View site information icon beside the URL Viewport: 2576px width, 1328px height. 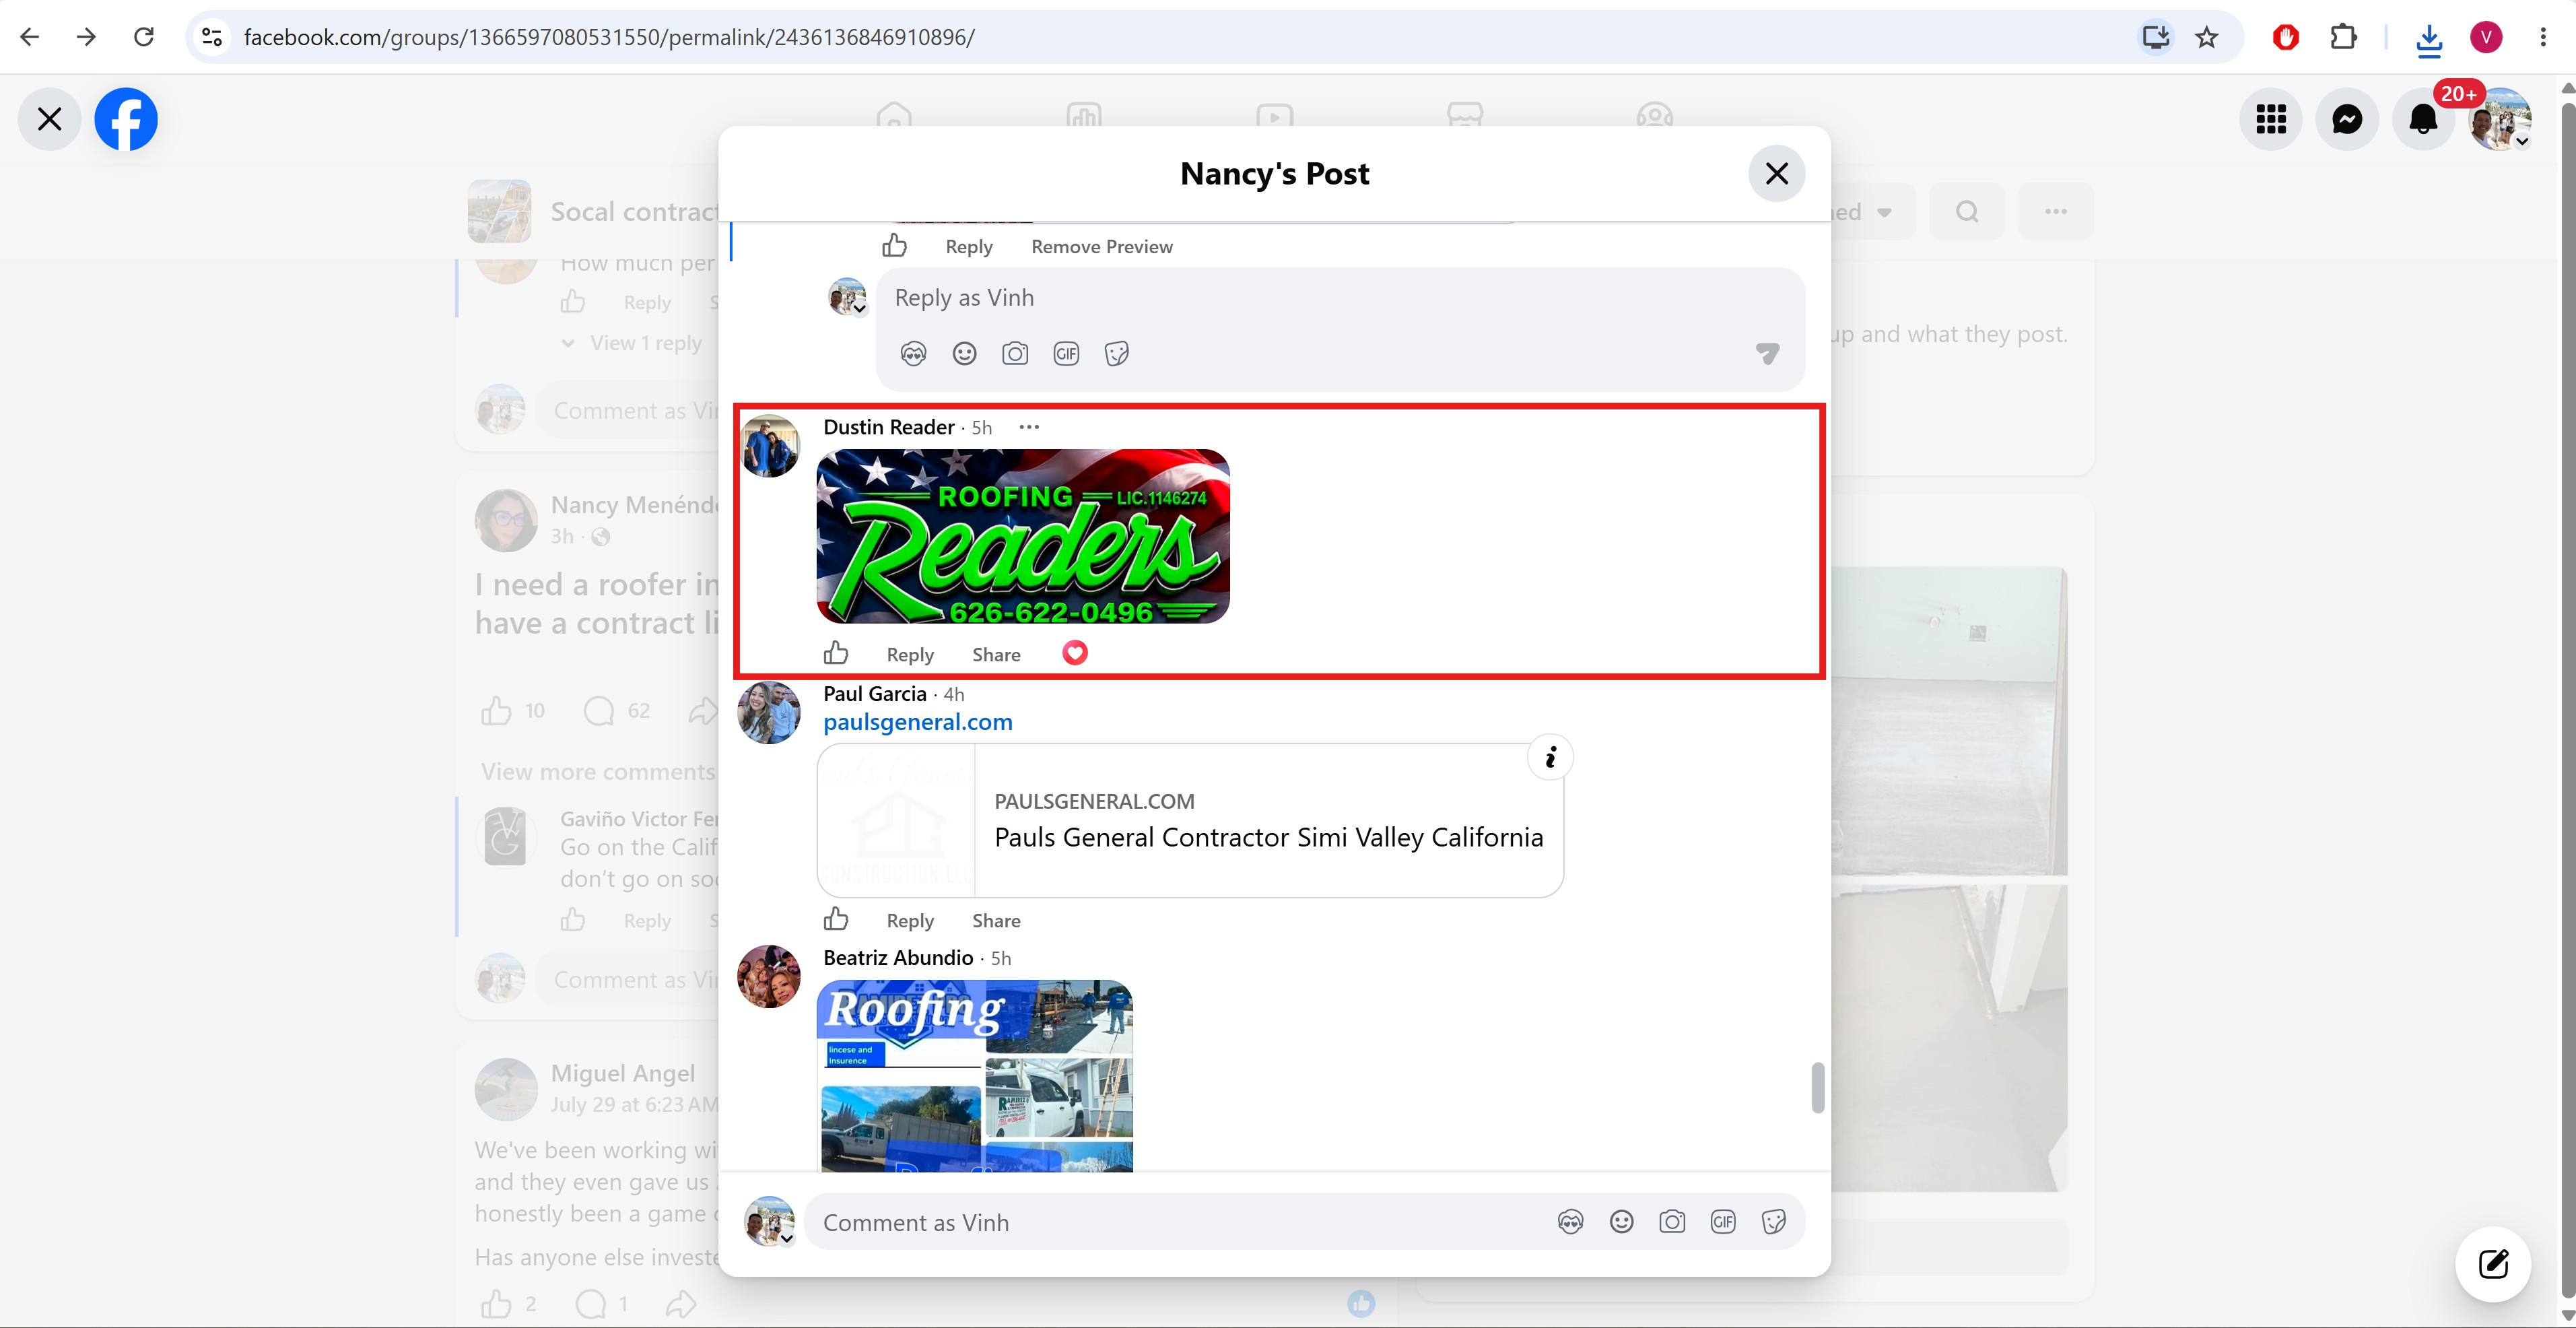click(212, 37)
